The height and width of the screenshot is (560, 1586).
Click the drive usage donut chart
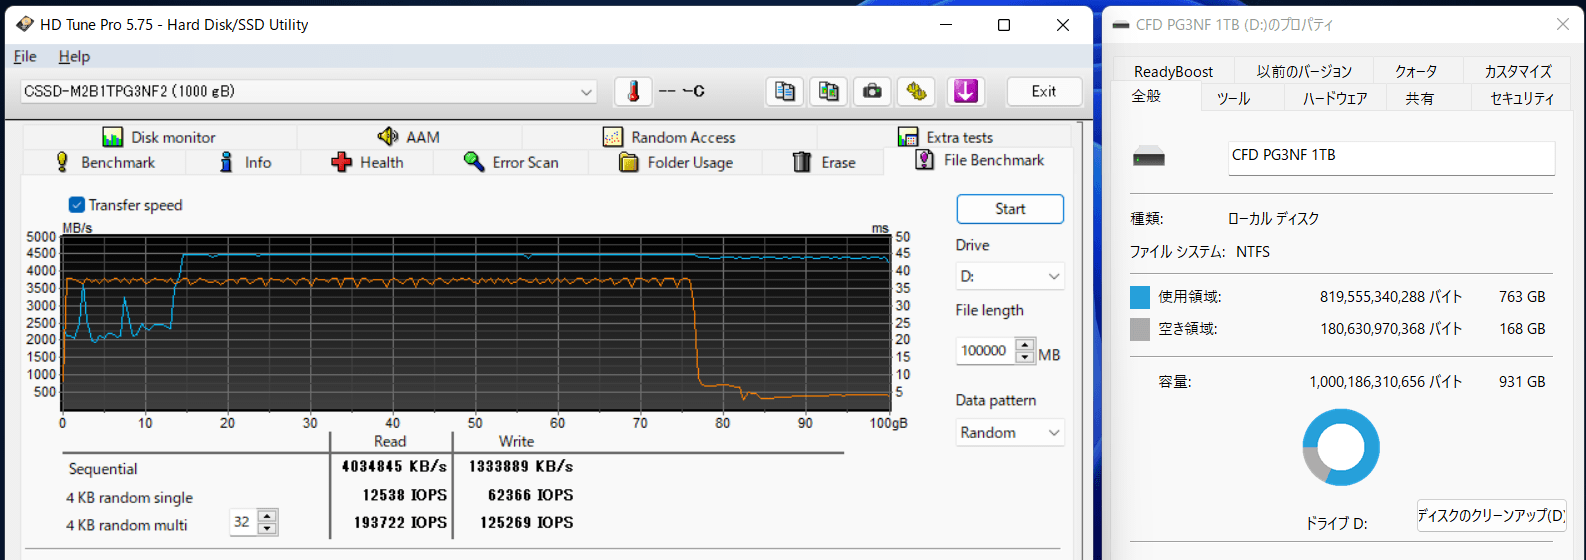tap(1341, 448)
